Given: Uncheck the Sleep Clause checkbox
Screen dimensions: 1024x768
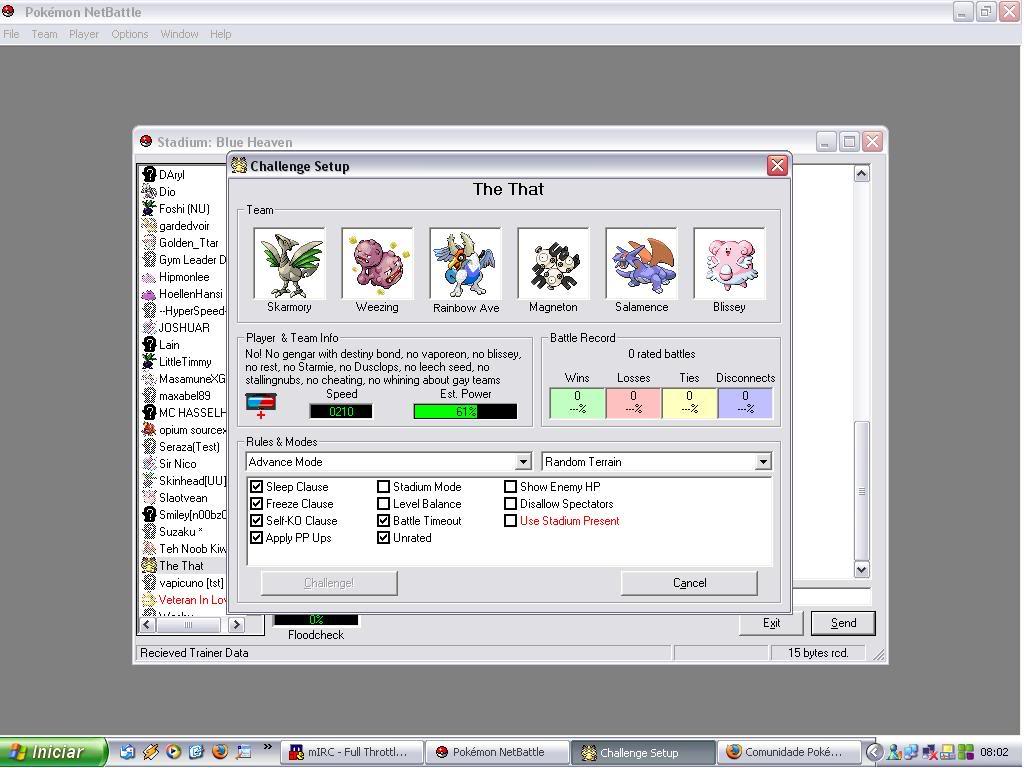Looking at the screenshot, I should [257, 487].
